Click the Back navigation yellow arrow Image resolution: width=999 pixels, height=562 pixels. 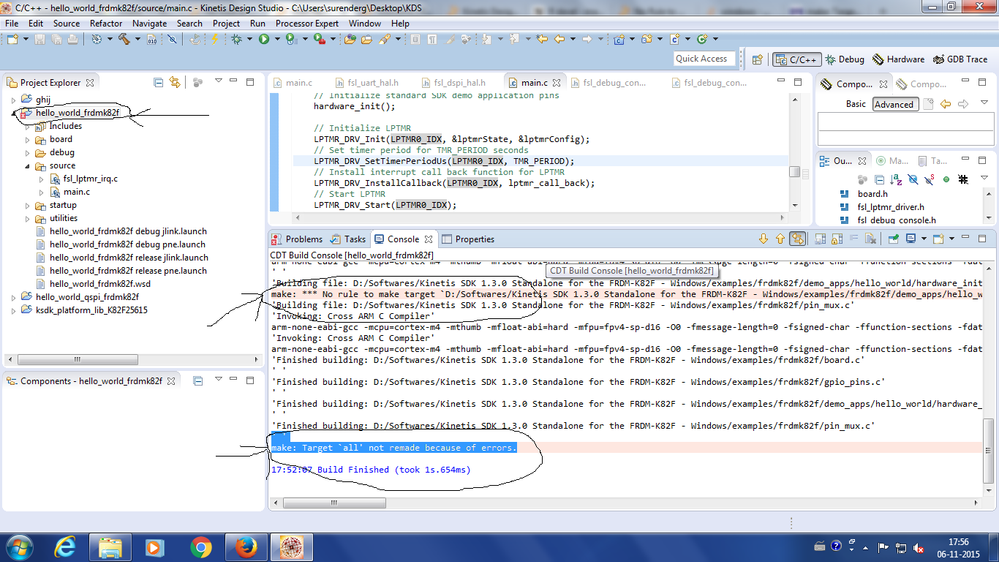tap(559, 40)
